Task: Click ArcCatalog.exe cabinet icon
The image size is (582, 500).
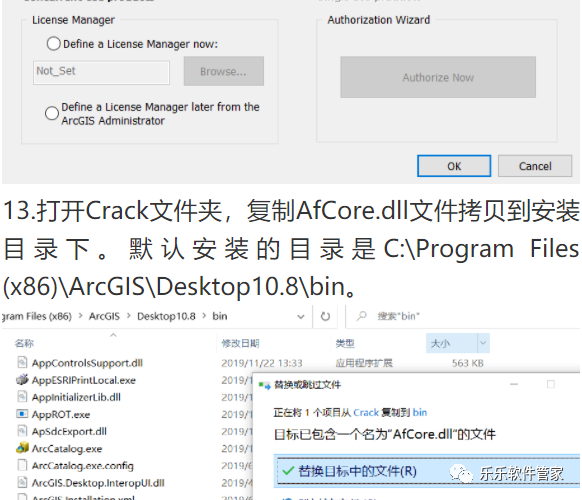Action: pos(22,448)
